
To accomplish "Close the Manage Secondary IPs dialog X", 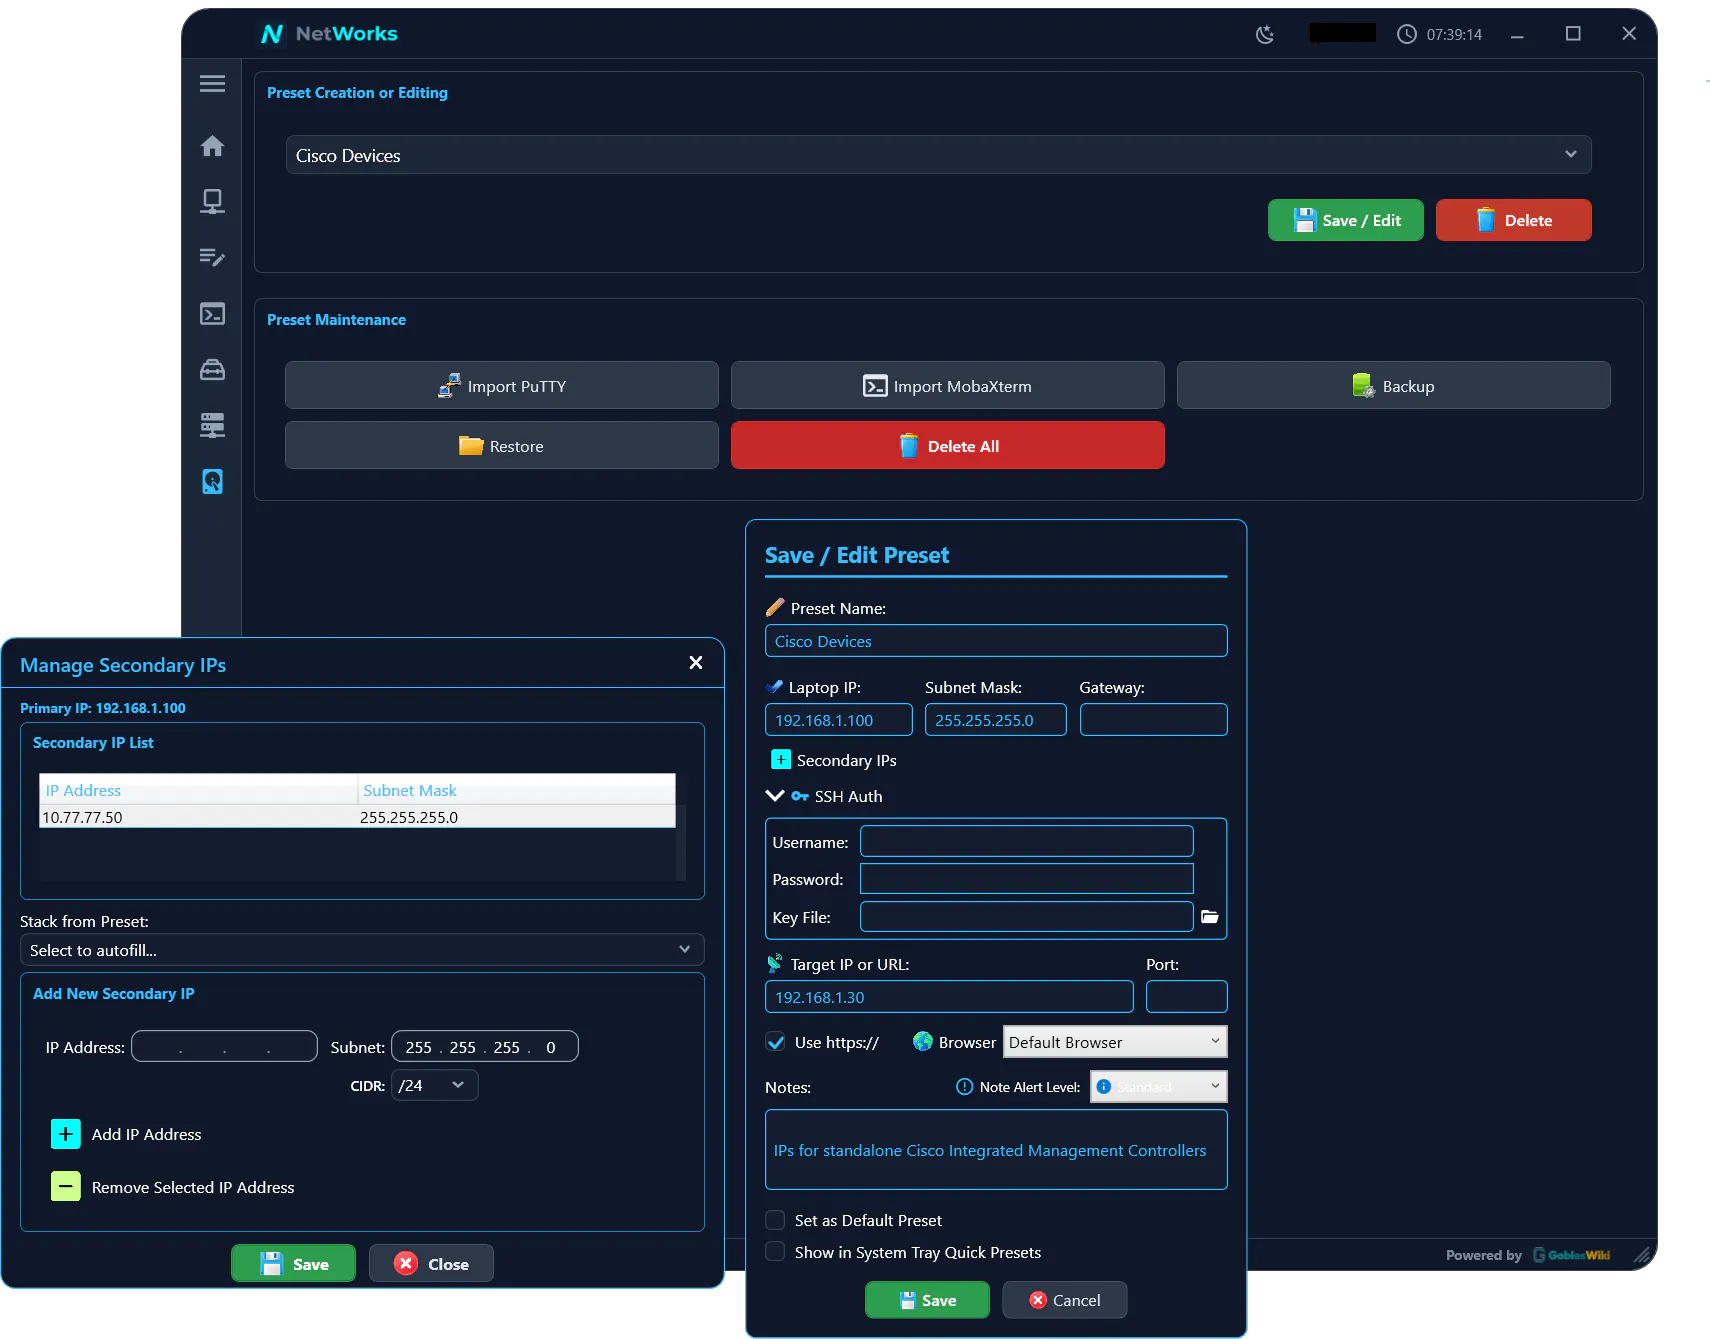I will click(x=696, y=663).
